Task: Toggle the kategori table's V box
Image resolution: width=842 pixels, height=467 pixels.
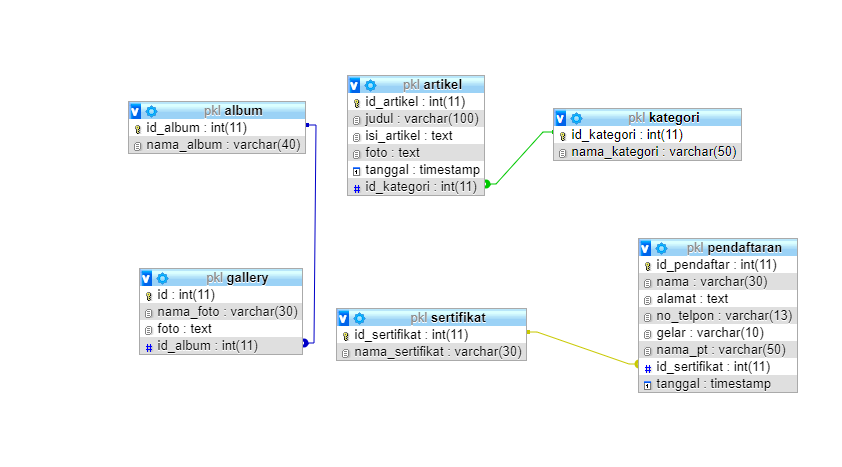Action: 561,118
